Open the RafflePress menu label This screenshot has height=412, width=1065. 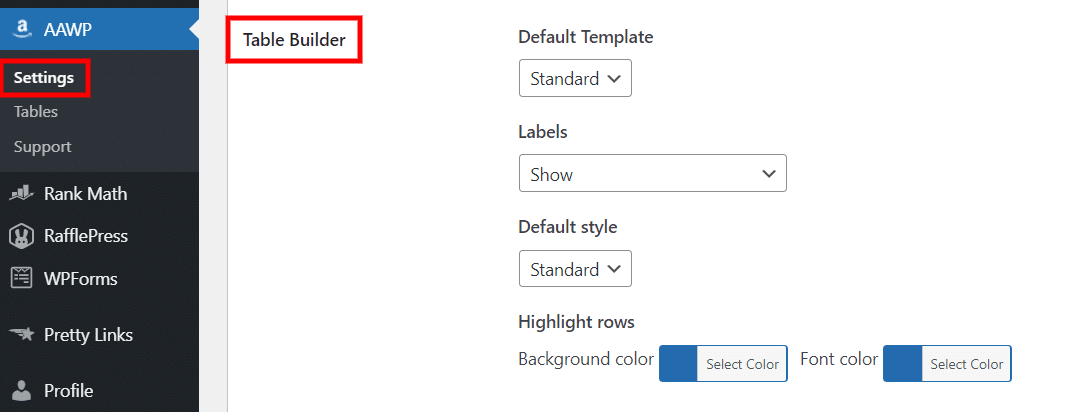(86, 236)
